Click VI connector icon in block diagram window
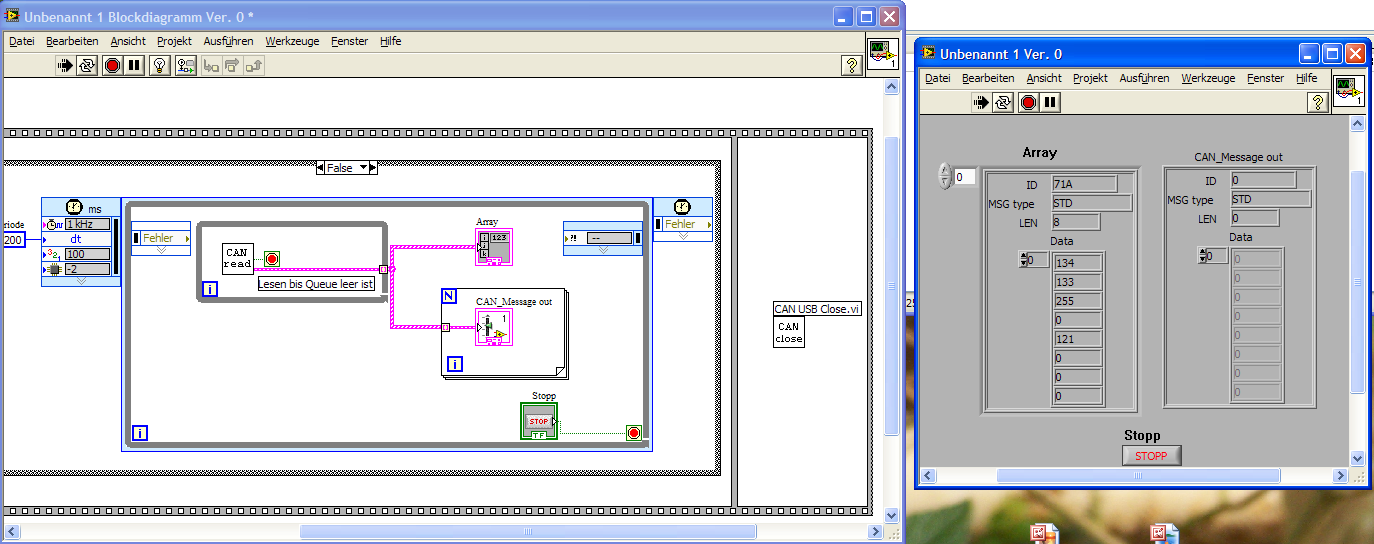The height and width of the screenshot is (544, 1374). click(x=882, y=55)
